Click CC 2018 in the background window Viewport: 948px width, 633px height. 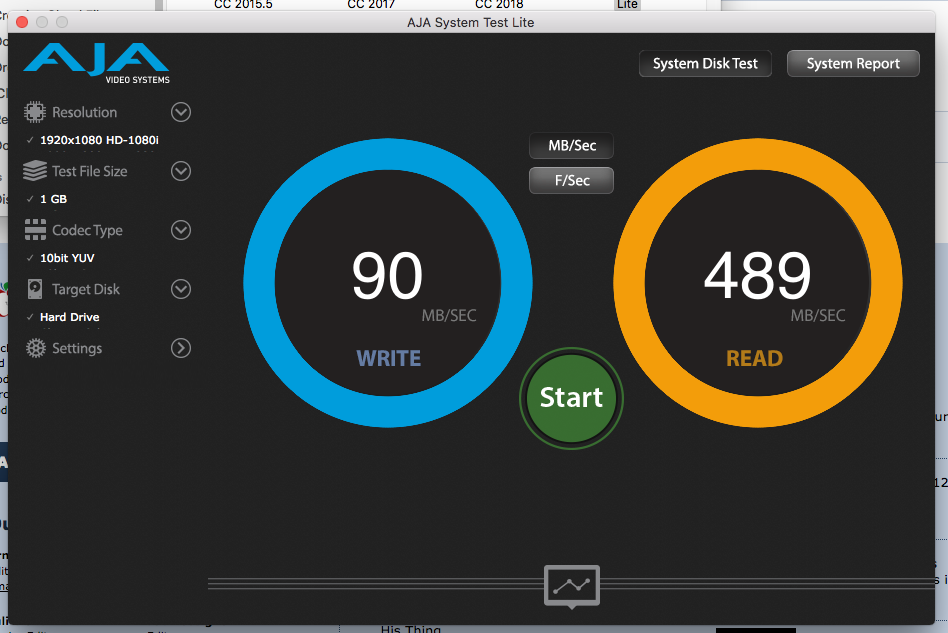(499, 4)
